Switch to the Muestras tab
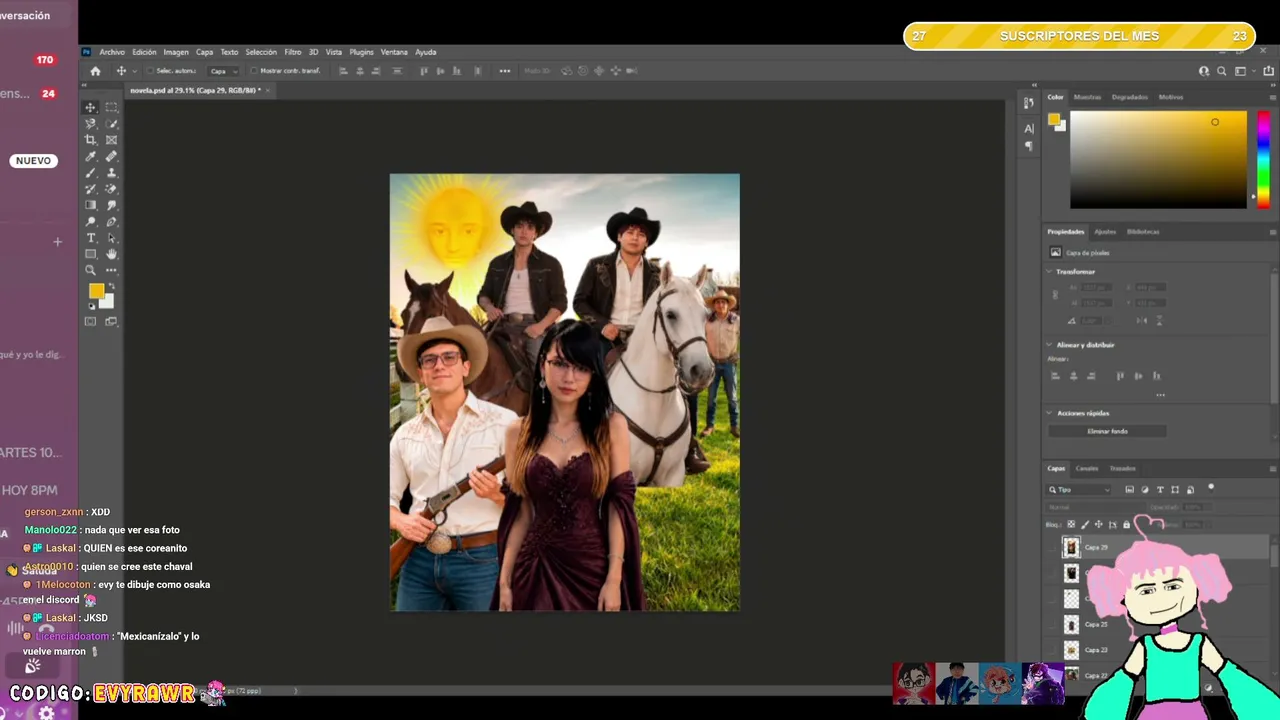1280x720 pixels. [x=1087, y=97]
